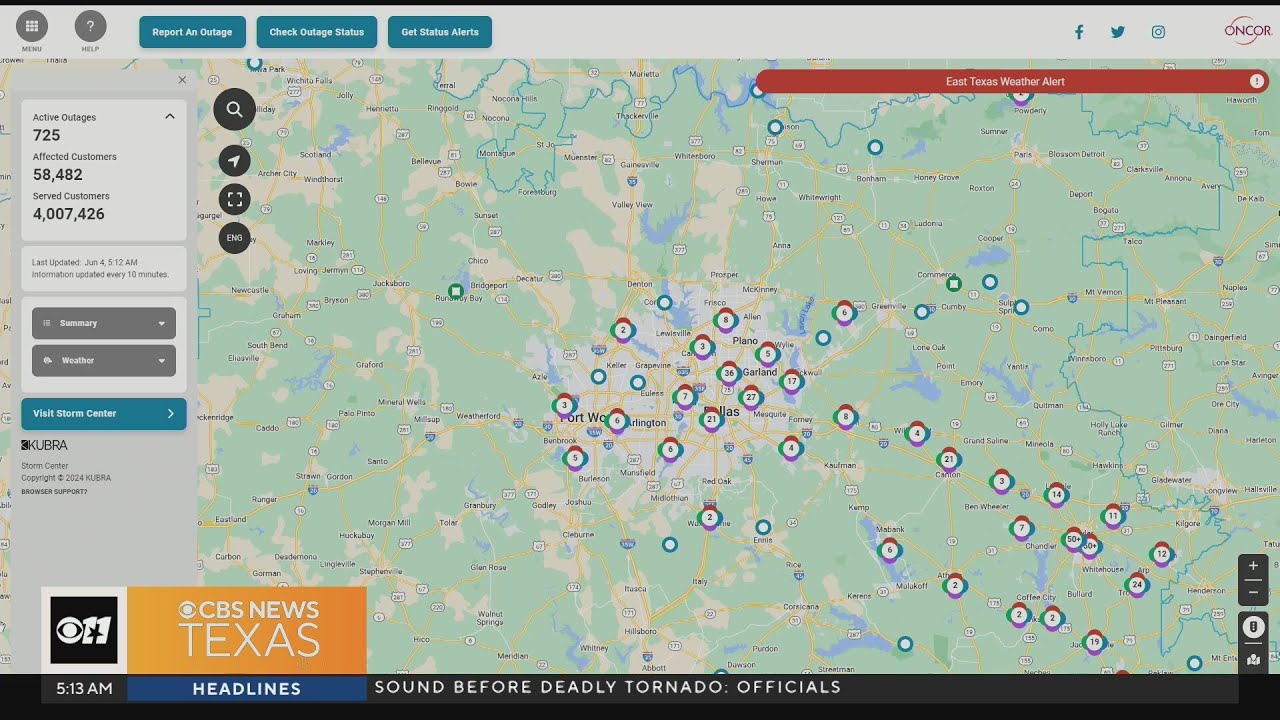The image size is (1280, 720).
Task: Select the outage cluster marked 36
Action: point(729,373)
